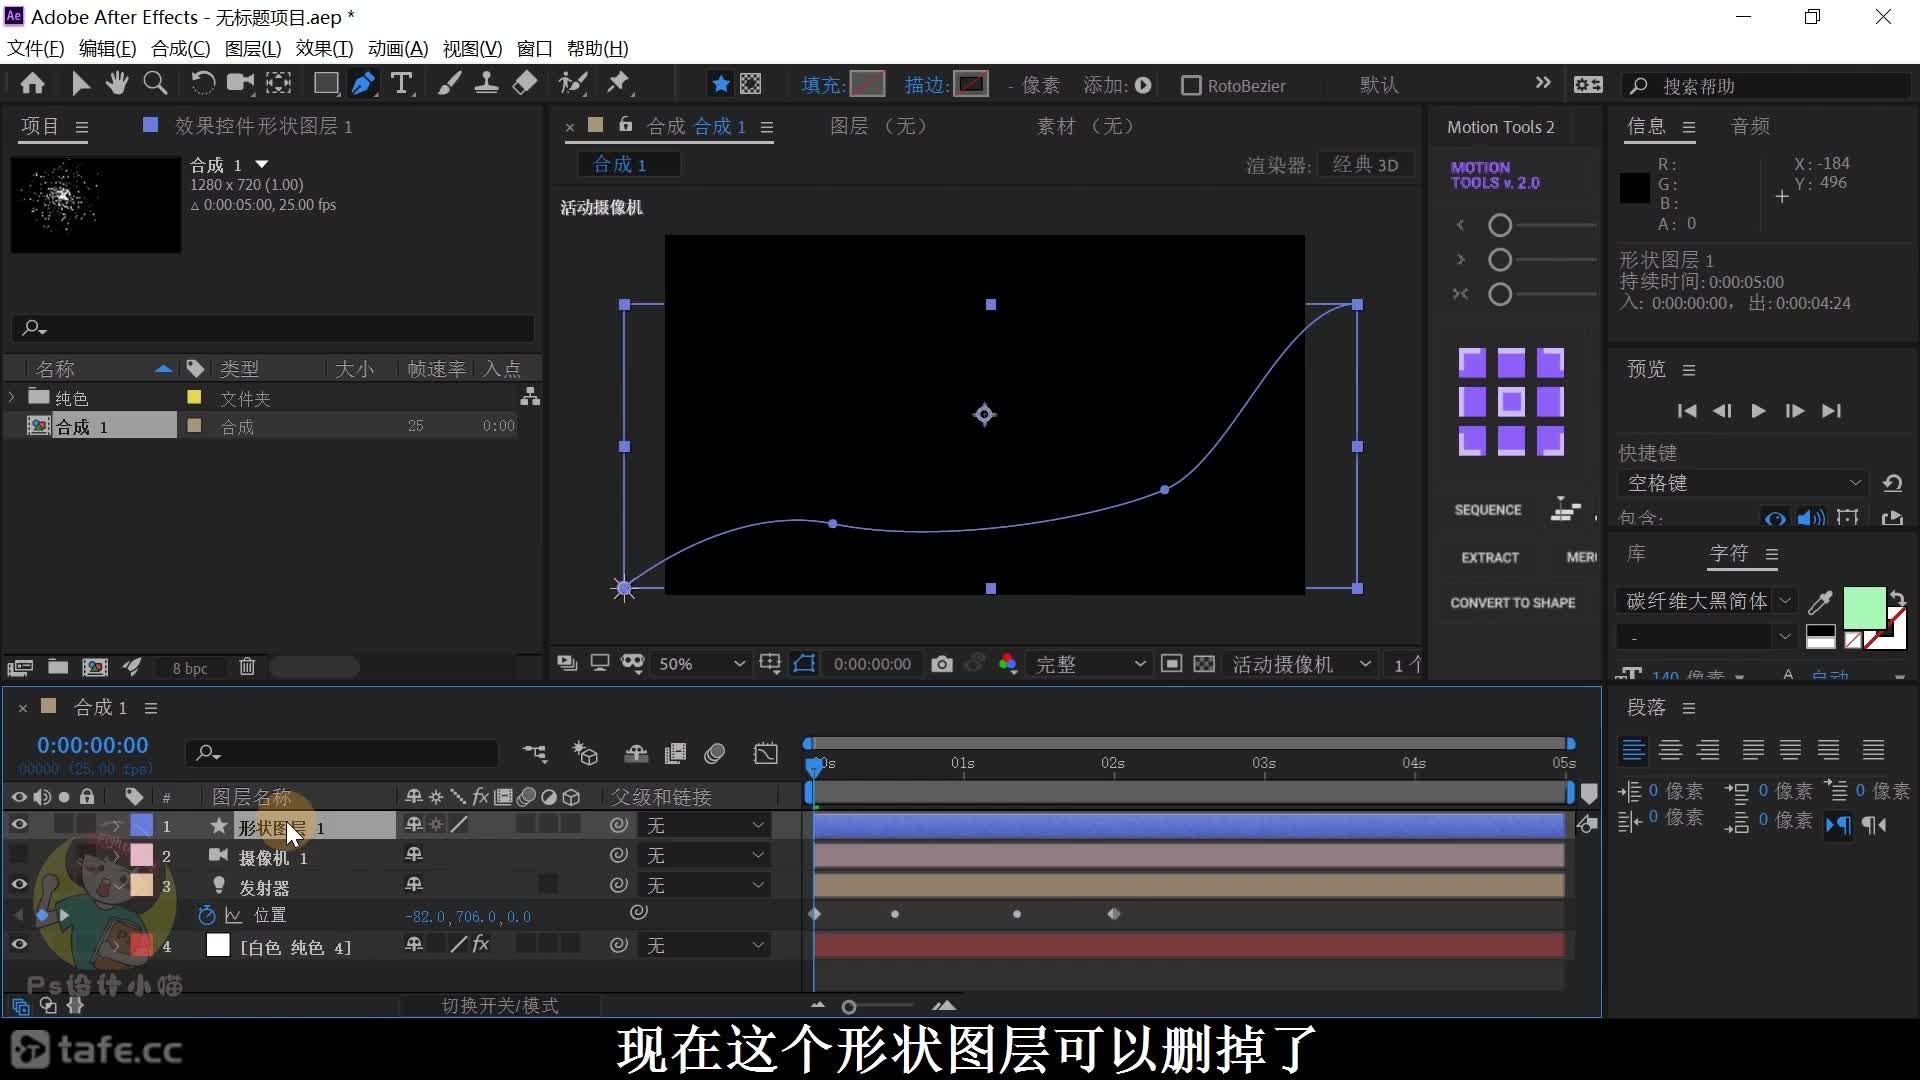Screen dimensions: 1920x1080
Task: Select the Rotation tool
Action: (x=202, y=84)
